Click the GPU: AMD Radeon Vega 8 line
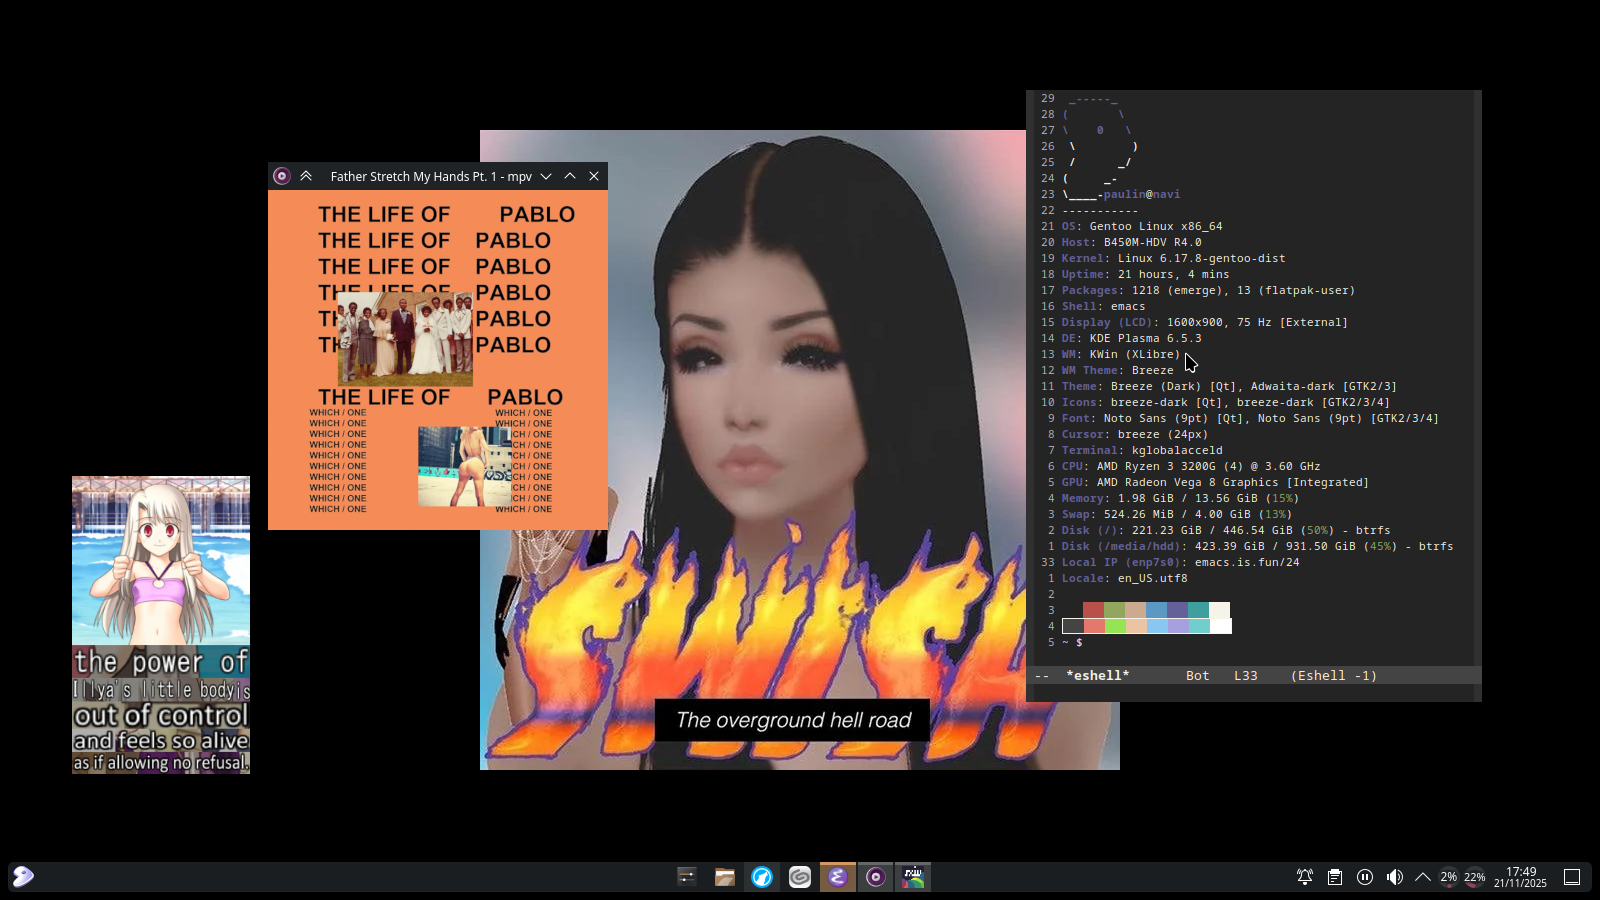The image size is (1600, 900). tap(1216, 482)
